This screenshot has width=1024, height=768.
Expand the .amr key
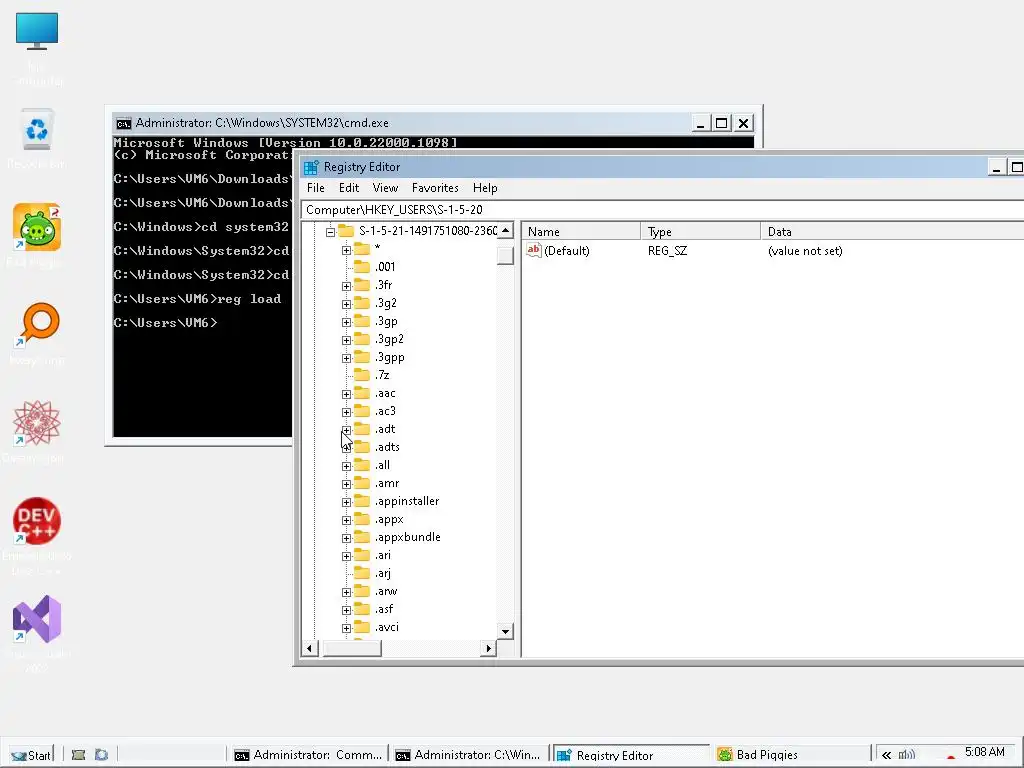pos(347,485)
